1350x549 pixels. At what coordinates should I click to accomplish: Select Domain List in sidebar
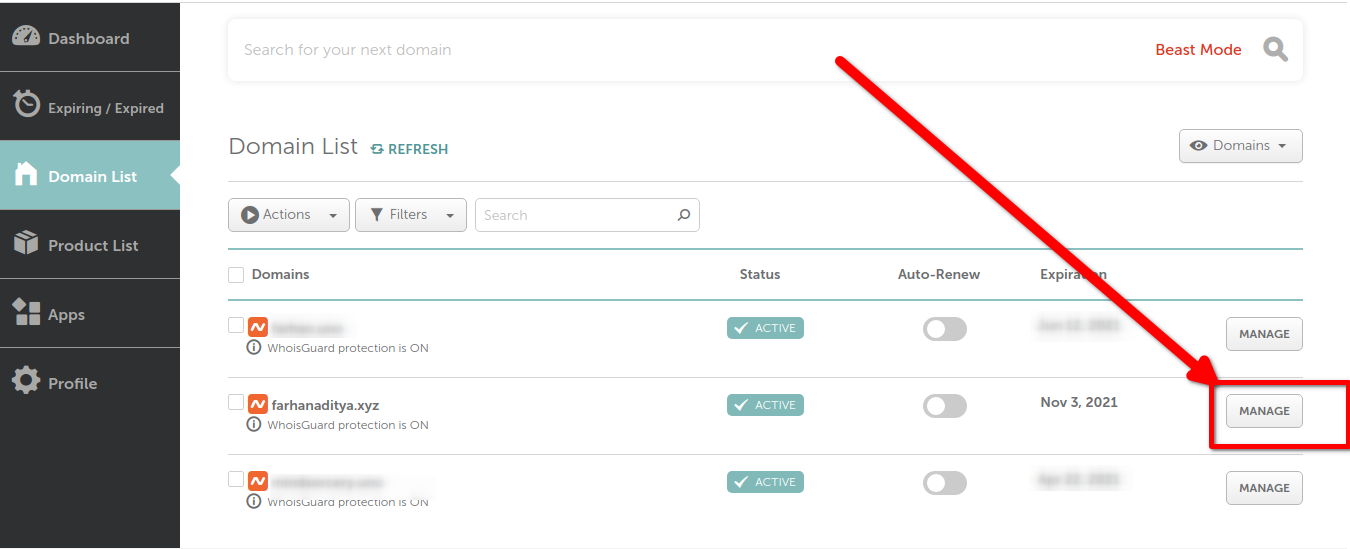(90, 176)
